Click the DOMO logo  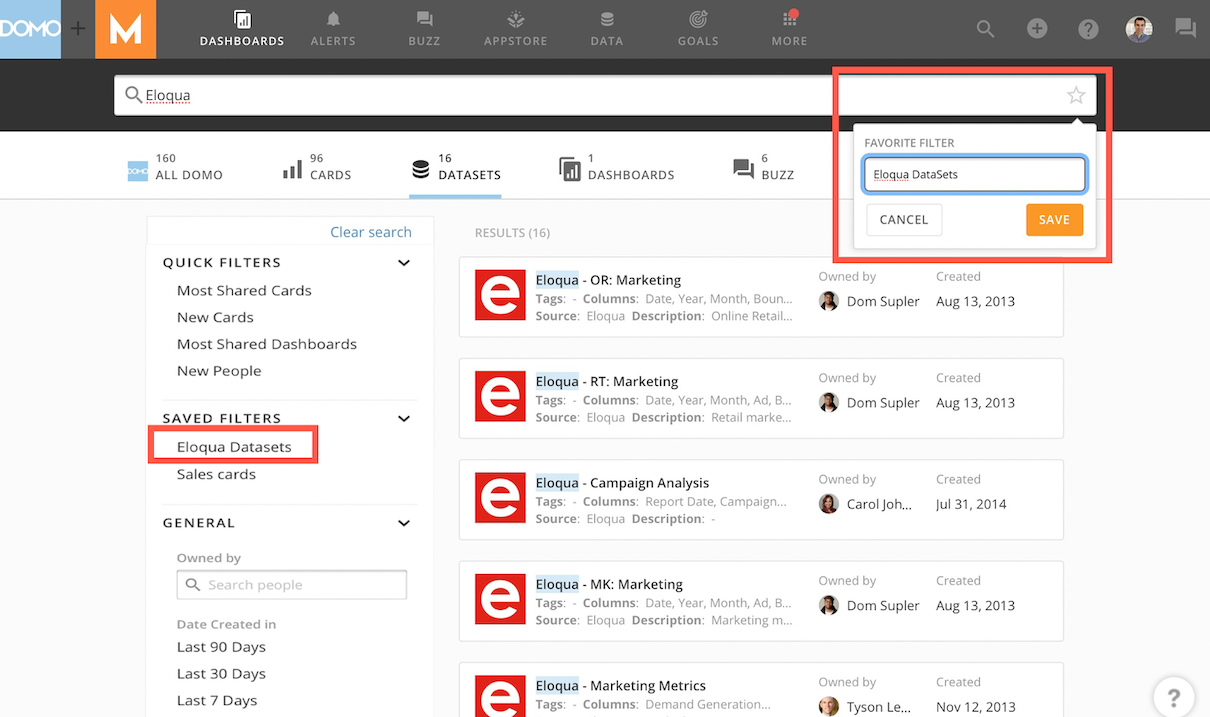point(30,29)
